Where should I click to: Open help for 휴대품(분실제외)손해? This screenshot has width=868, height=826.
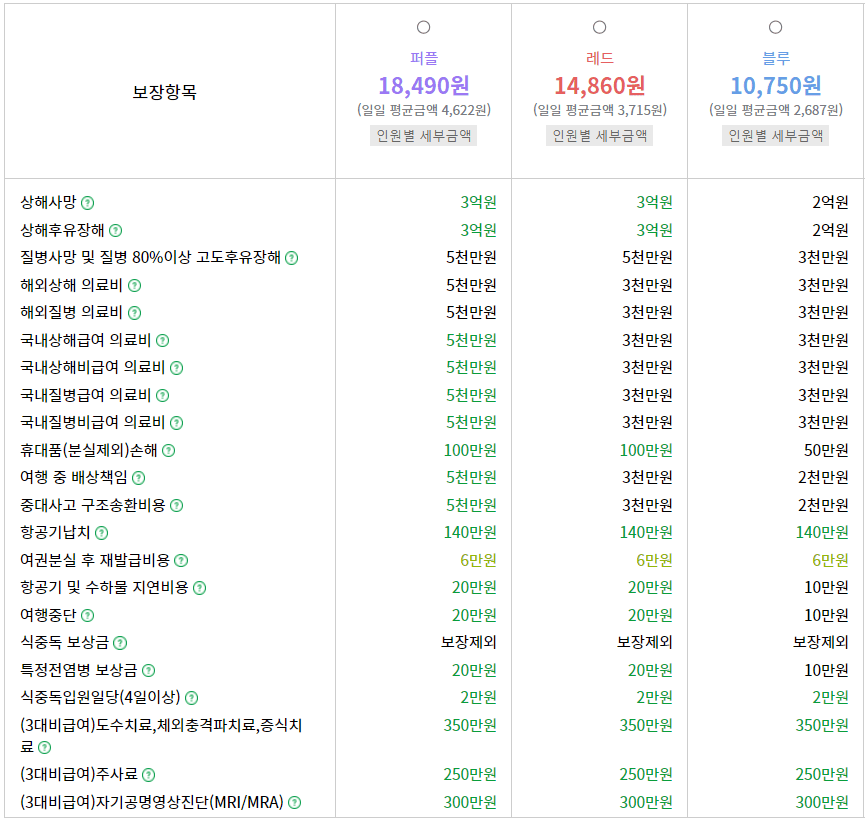click(x=168, y=451)
